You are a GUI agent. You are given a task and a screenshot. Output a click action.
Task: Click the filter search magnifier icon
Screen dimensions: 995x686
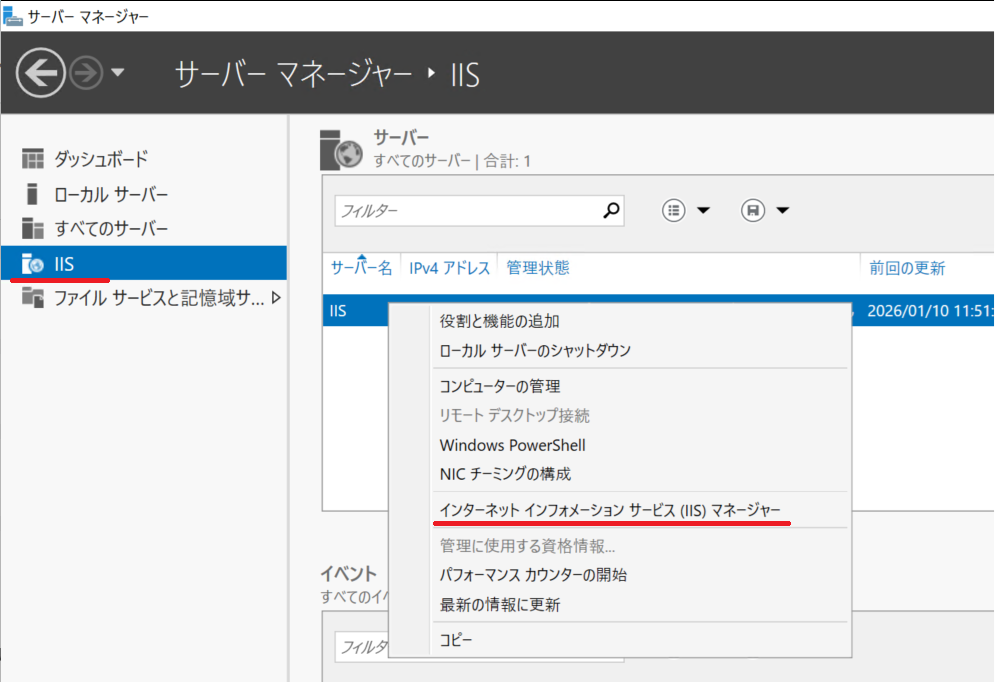click(611, 210)
